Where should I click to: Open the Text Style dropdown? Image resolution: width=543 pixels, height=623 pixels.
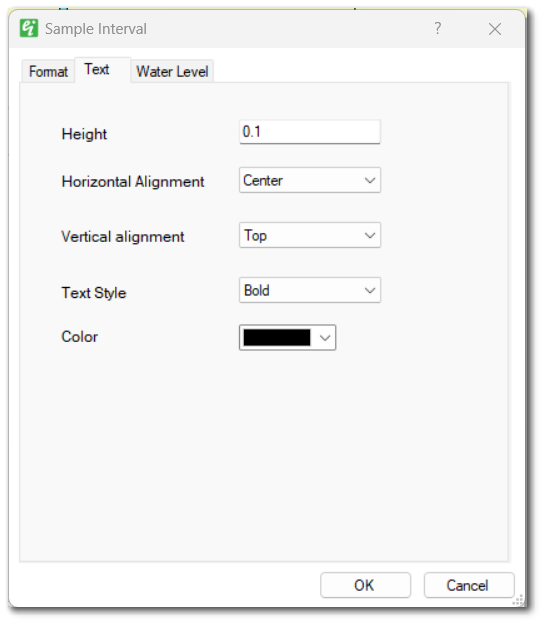point(310,290)
